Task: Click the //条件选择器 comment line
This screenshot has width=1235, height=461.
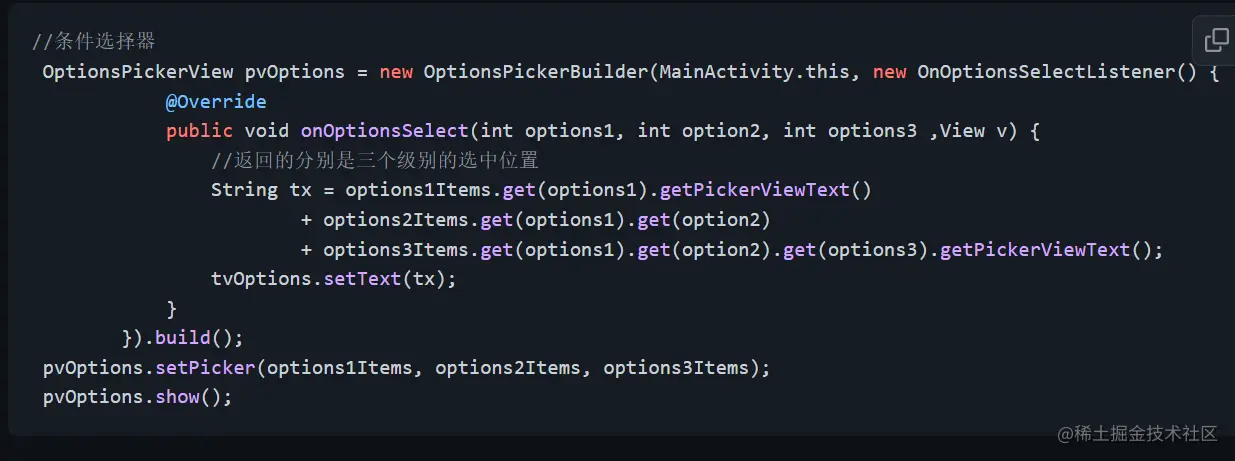Action: click(x=93, y=42)
